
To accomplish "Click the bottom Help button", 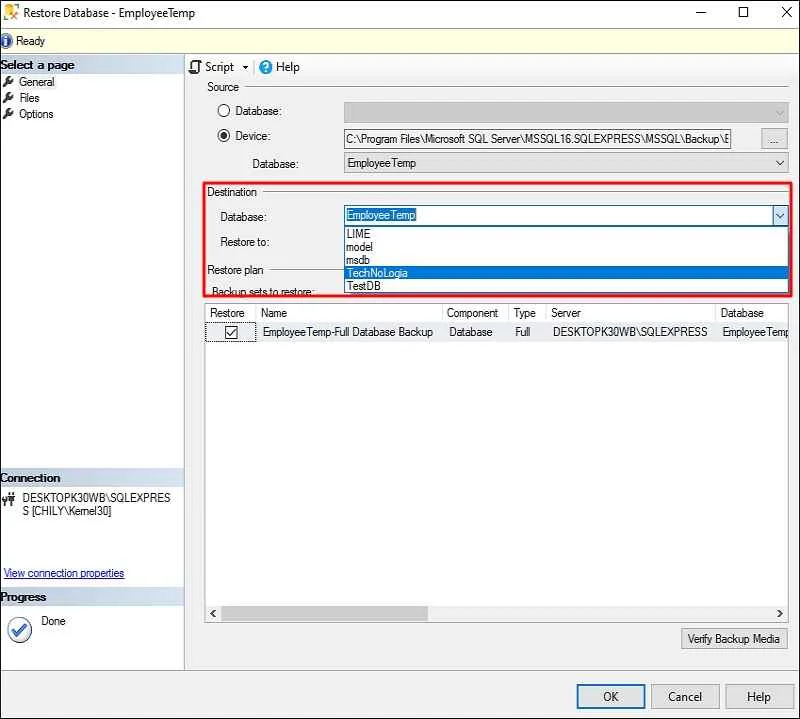I will [x=759, y=697].
